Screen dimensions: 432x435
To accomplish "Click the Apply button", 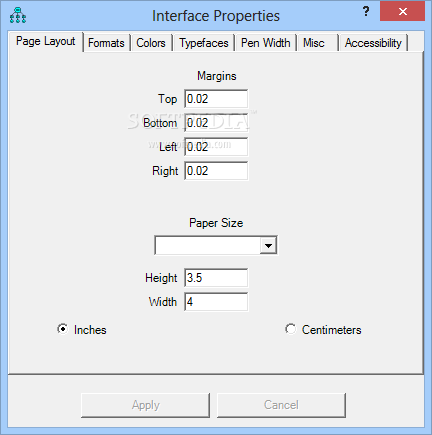I will [145, 405].
